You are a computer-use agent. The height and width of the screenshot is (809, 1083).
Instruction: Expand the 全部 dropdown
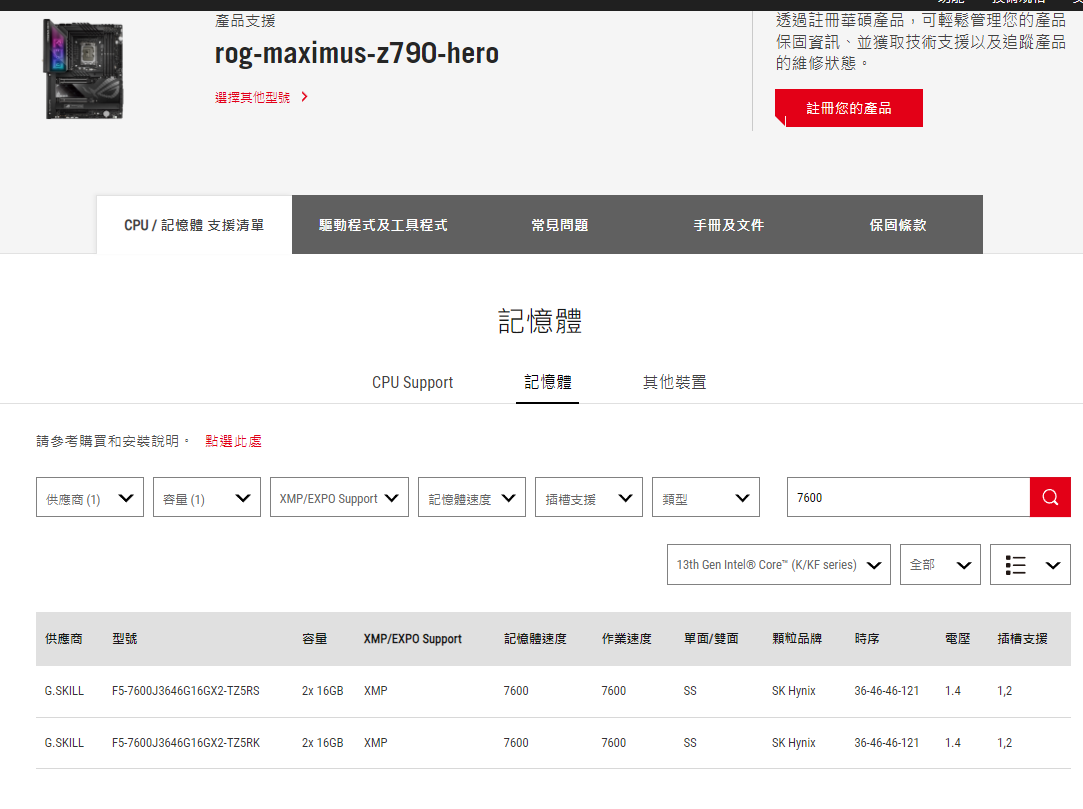click(940, 564)
